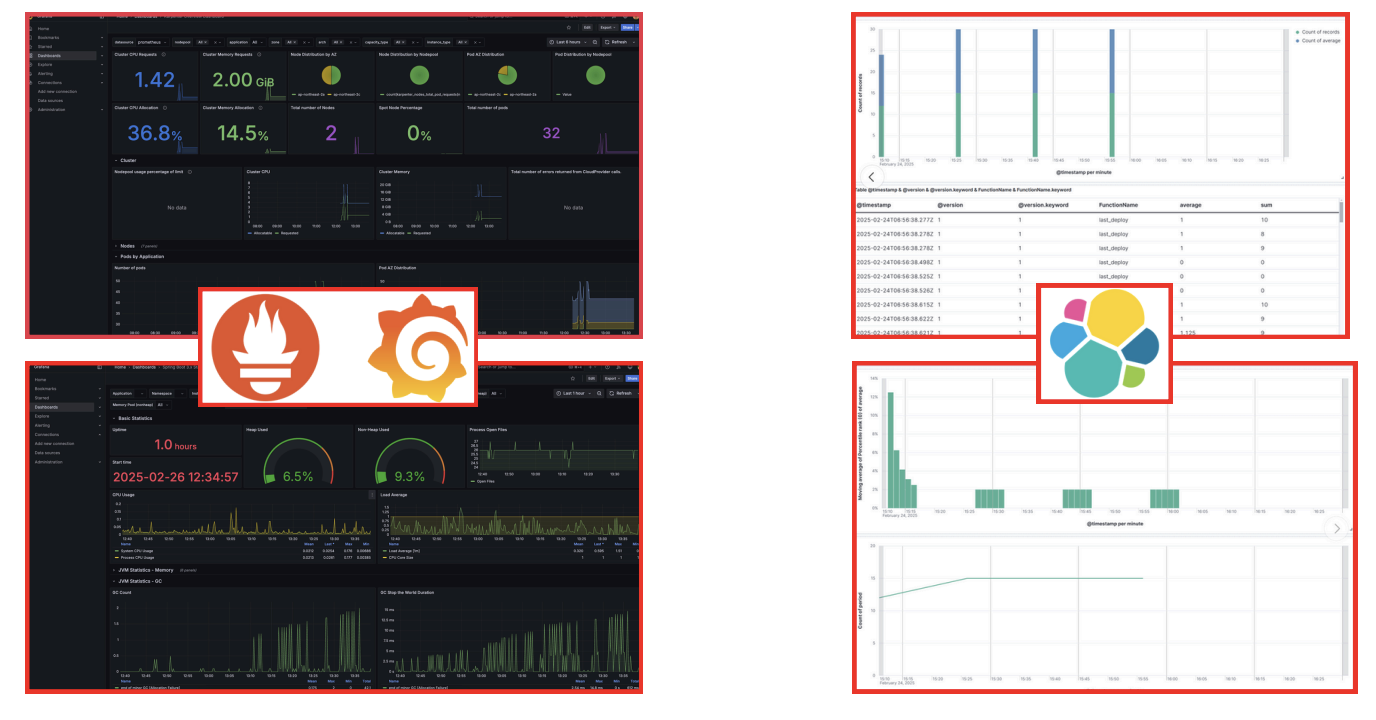Sort Kibana table by the sum column
The width and height of the screenshot is (1376, 720).
coord(1266,205)
